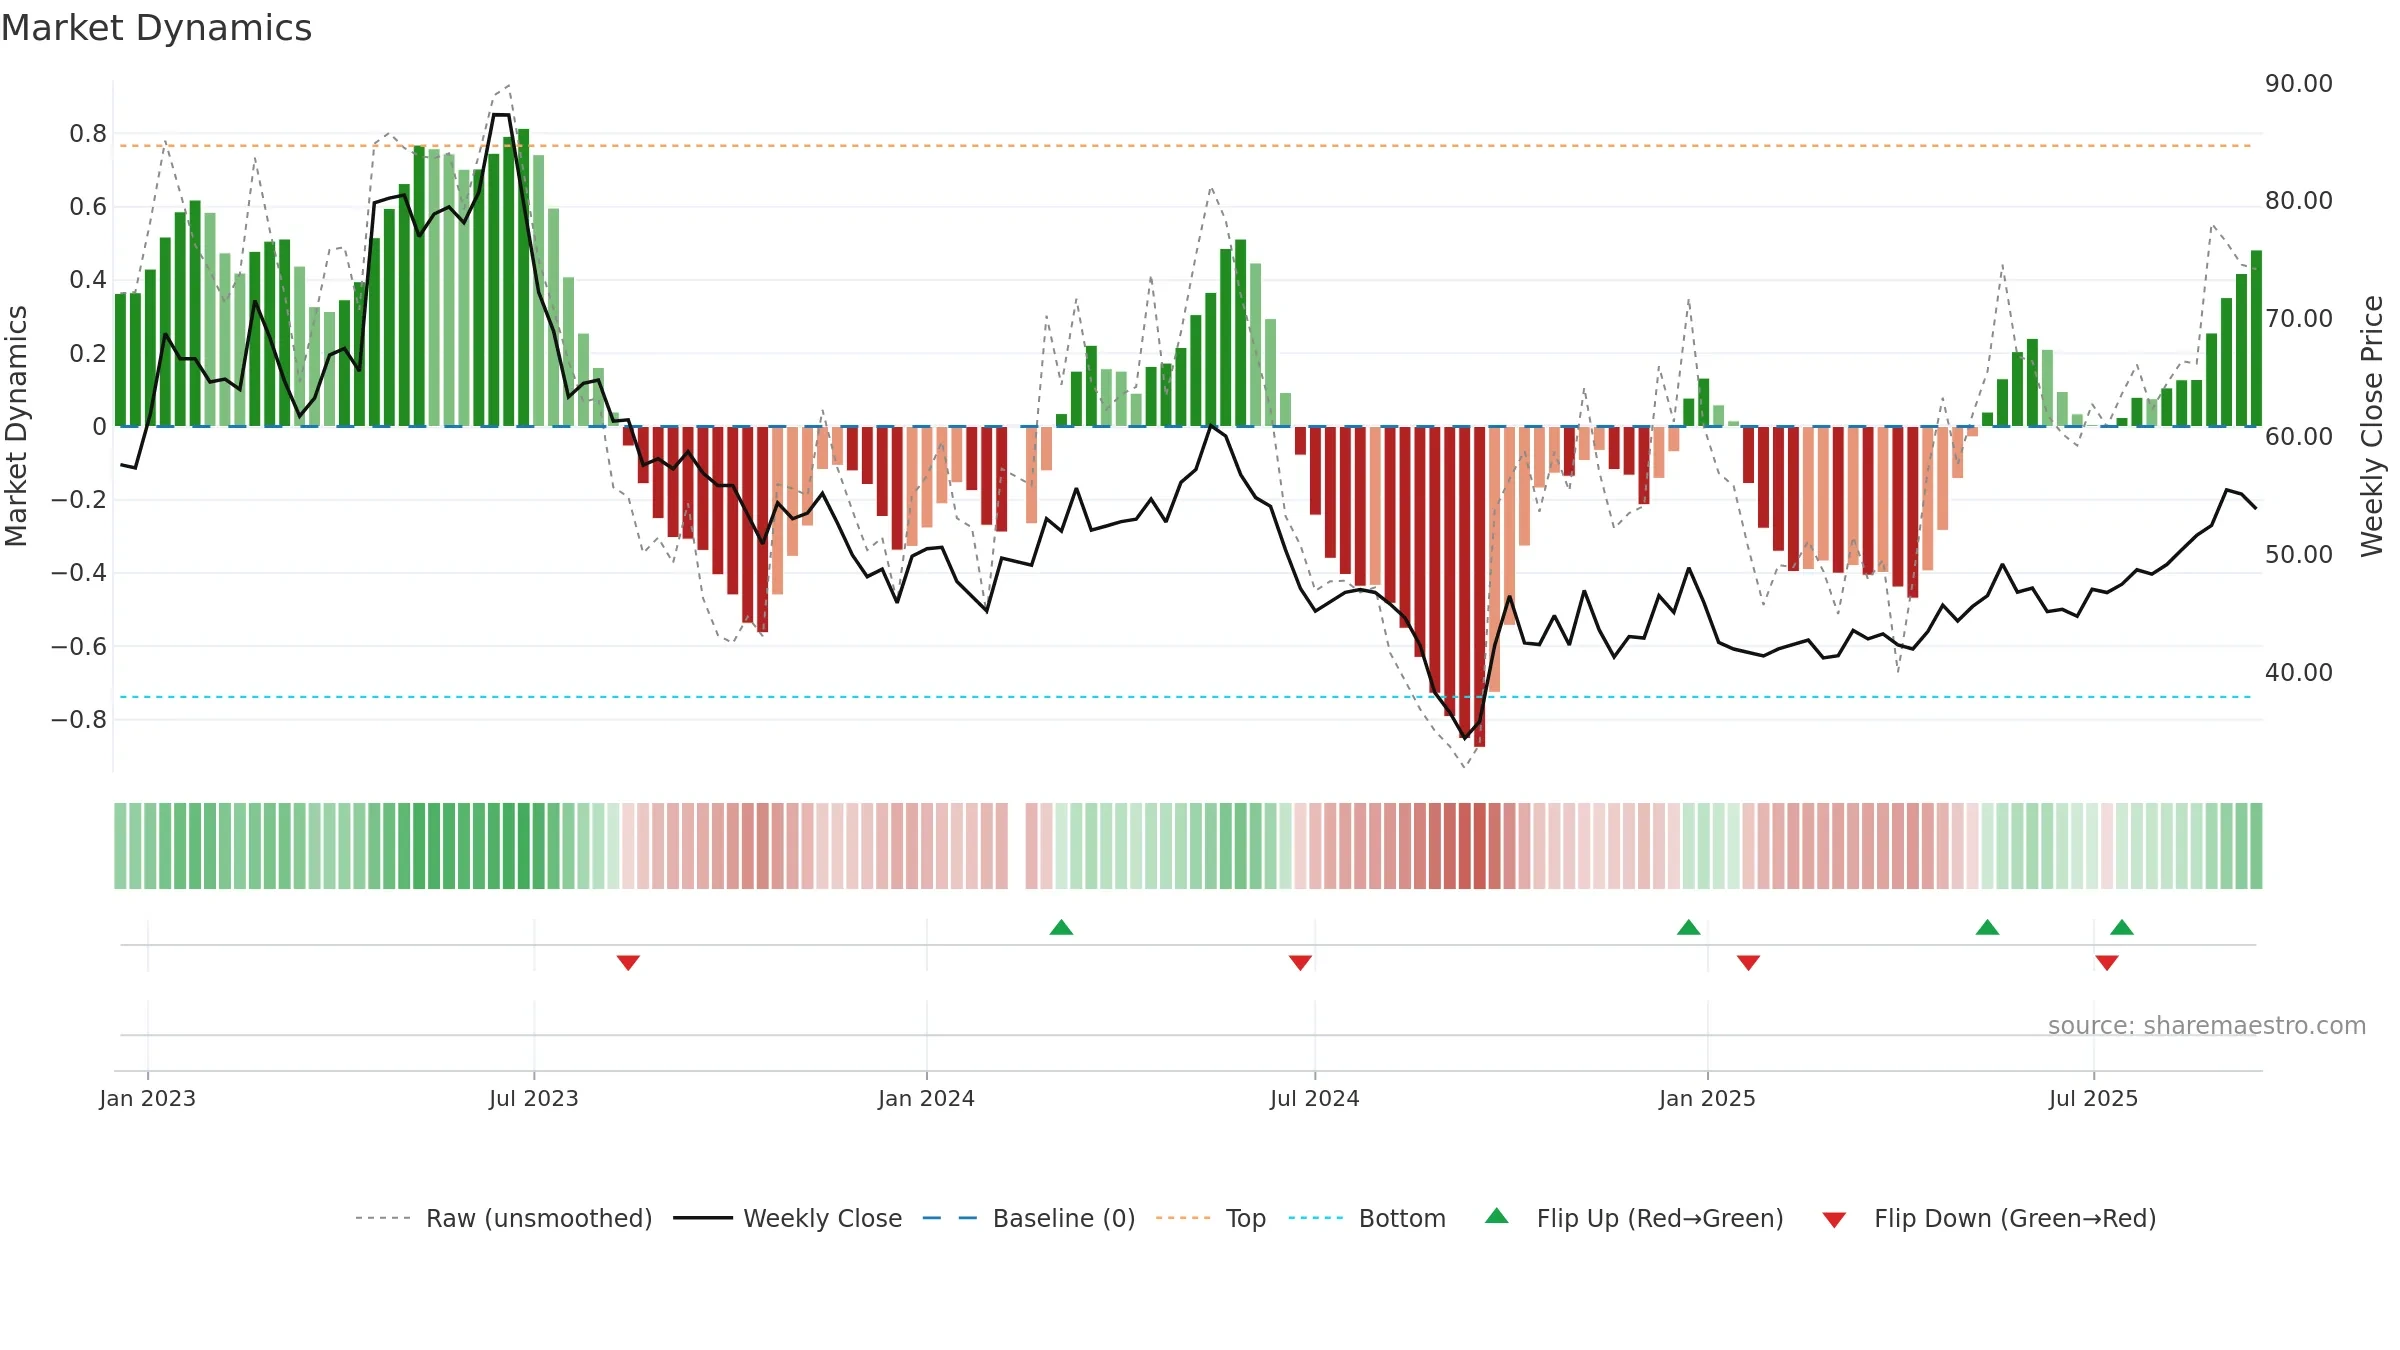2400x1350 pixels.
Task: Click the Weekly Close Price axis label
Action: tap(2372, 426)
